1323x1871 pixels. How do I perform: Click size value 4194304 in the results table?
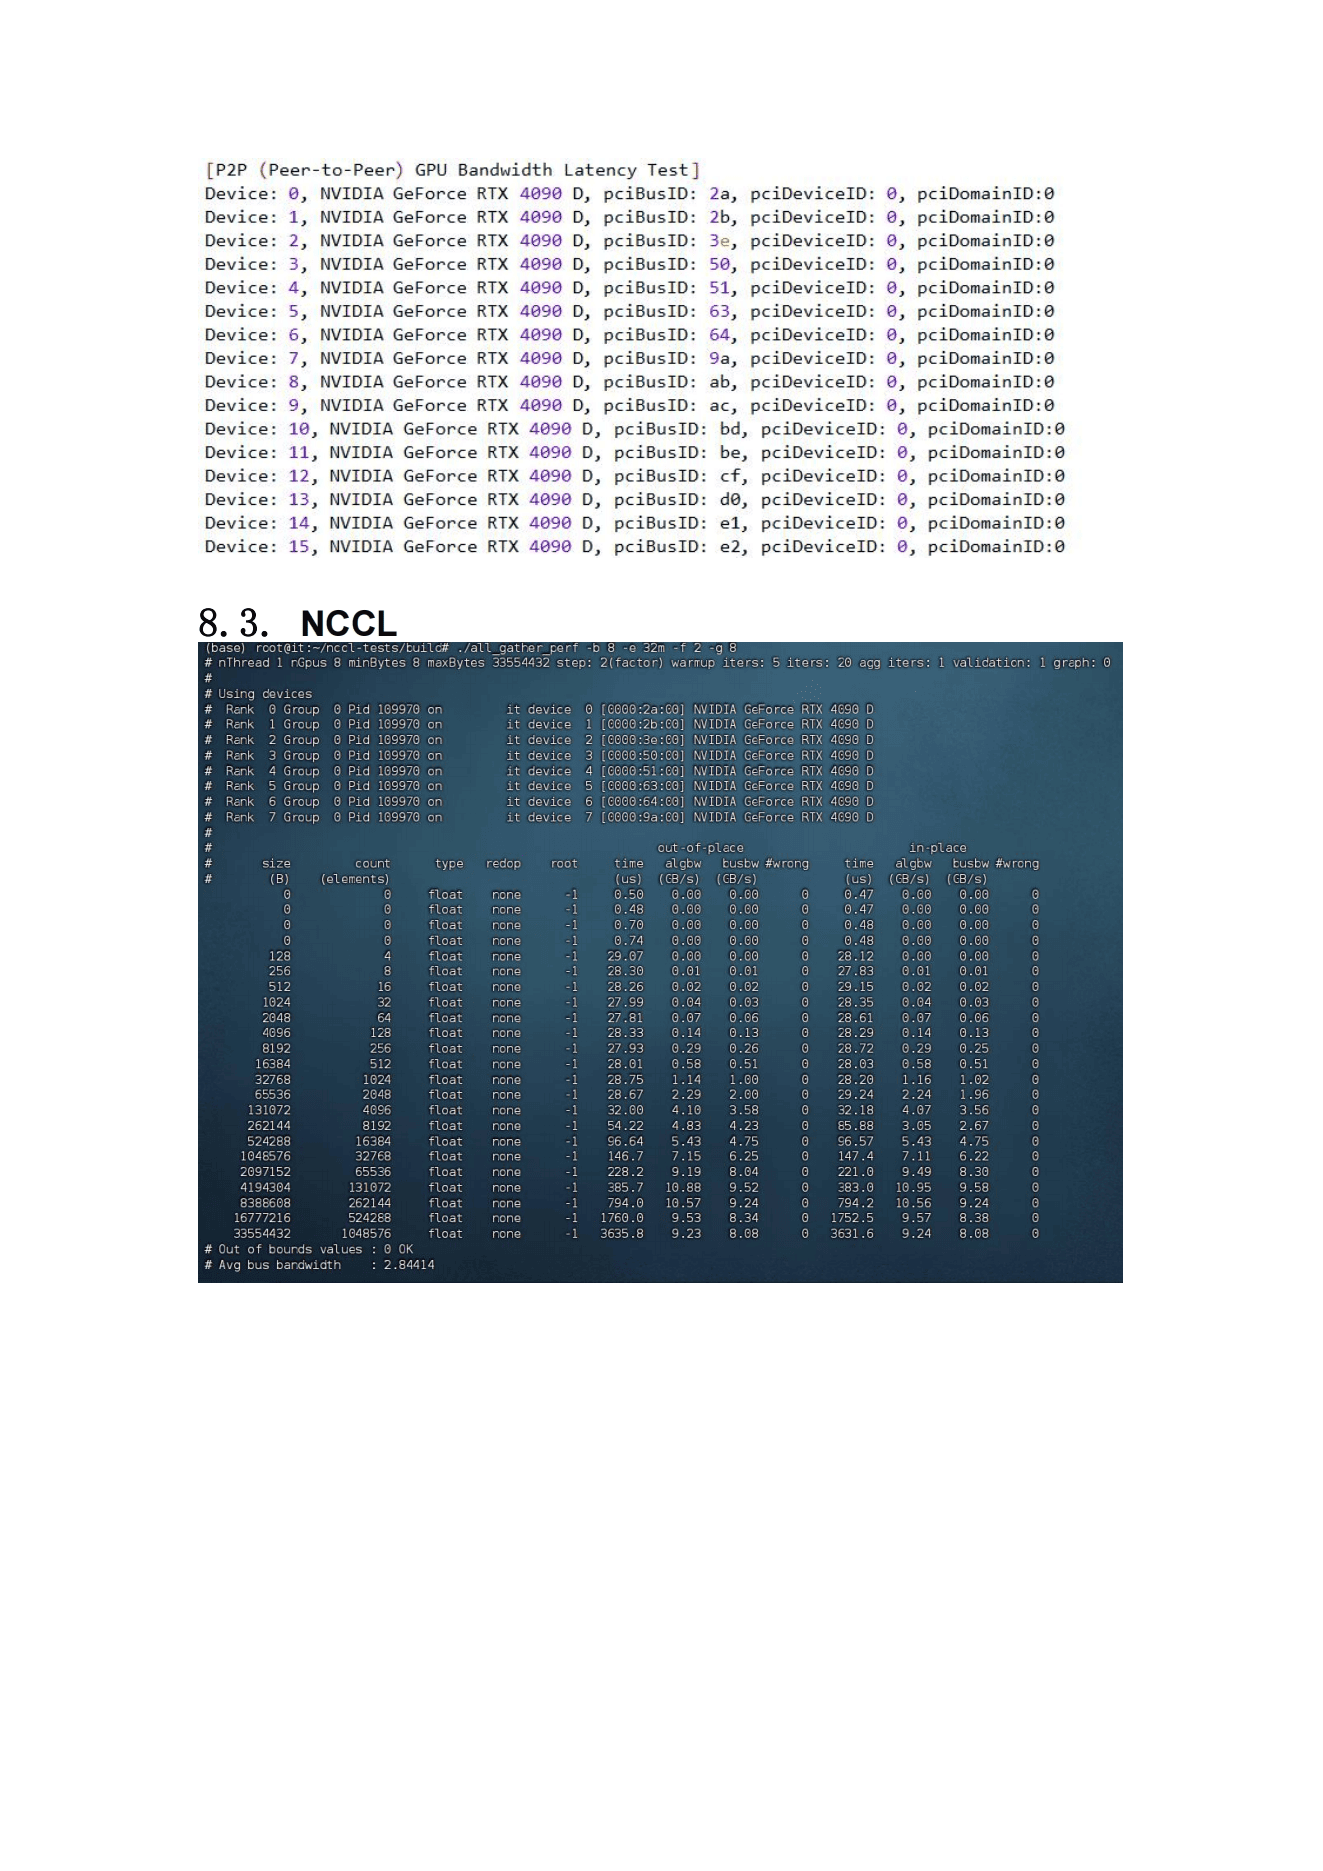tap(265, 1188)
